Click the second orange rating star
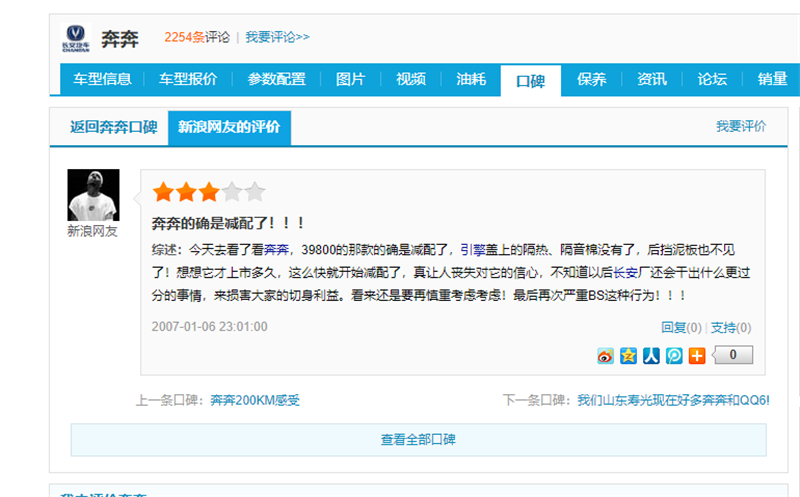 pos(186,192)
